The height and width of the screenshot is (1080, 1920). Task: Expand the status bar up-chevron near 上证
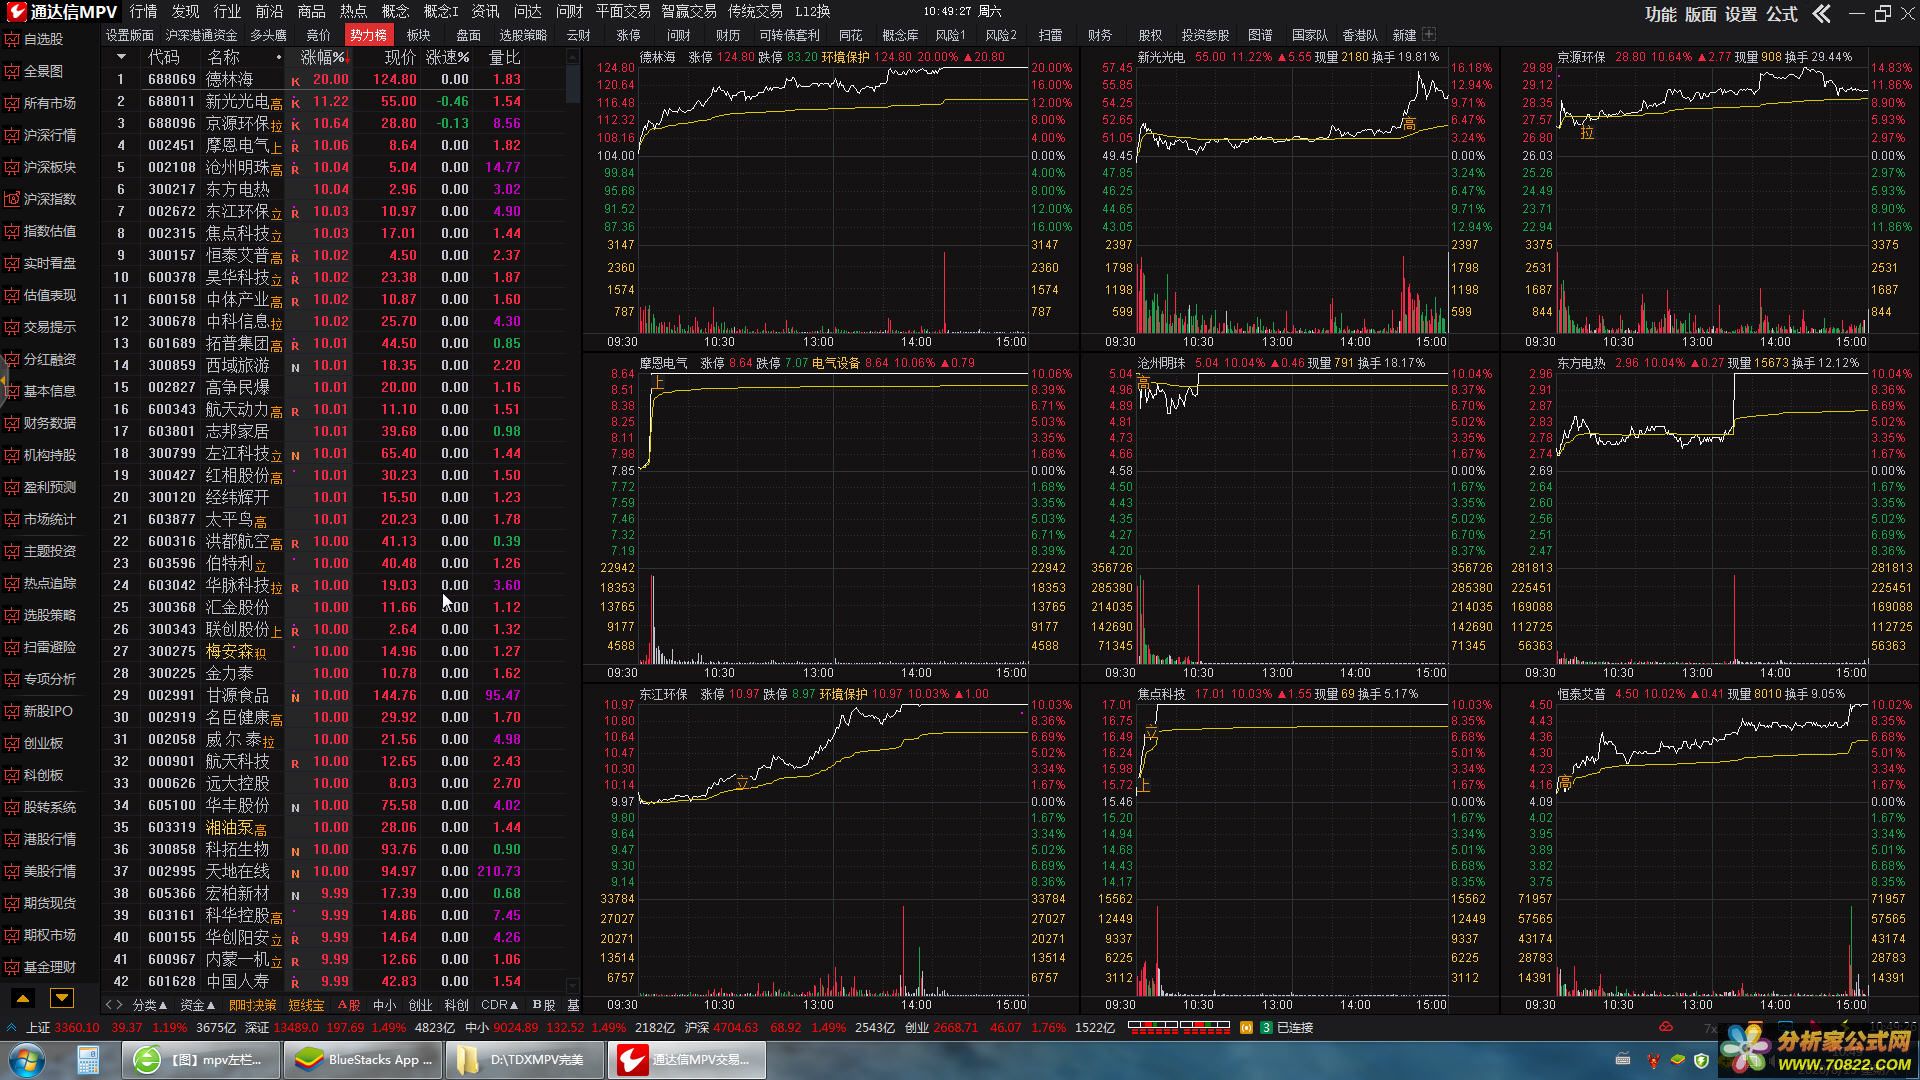coord(11,1027)
